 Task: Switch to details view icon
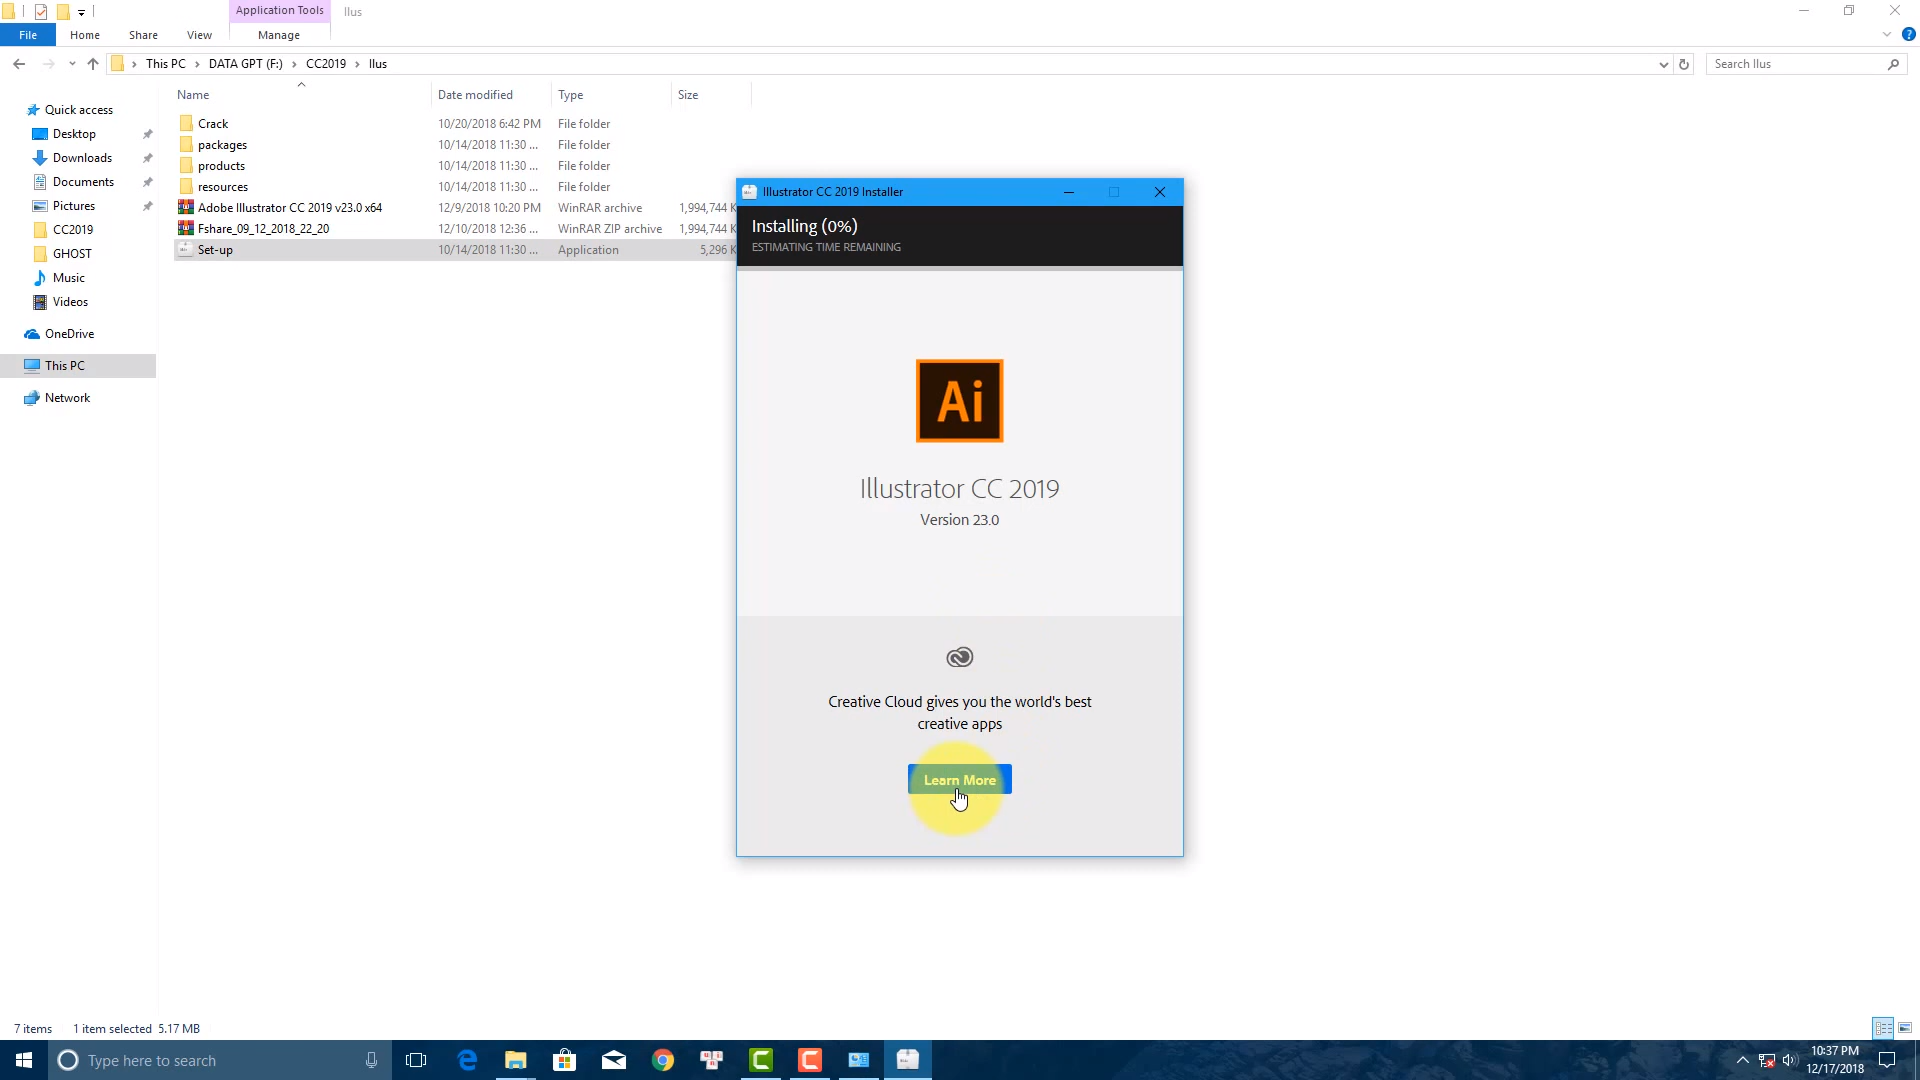[x=1883, y=1028]
